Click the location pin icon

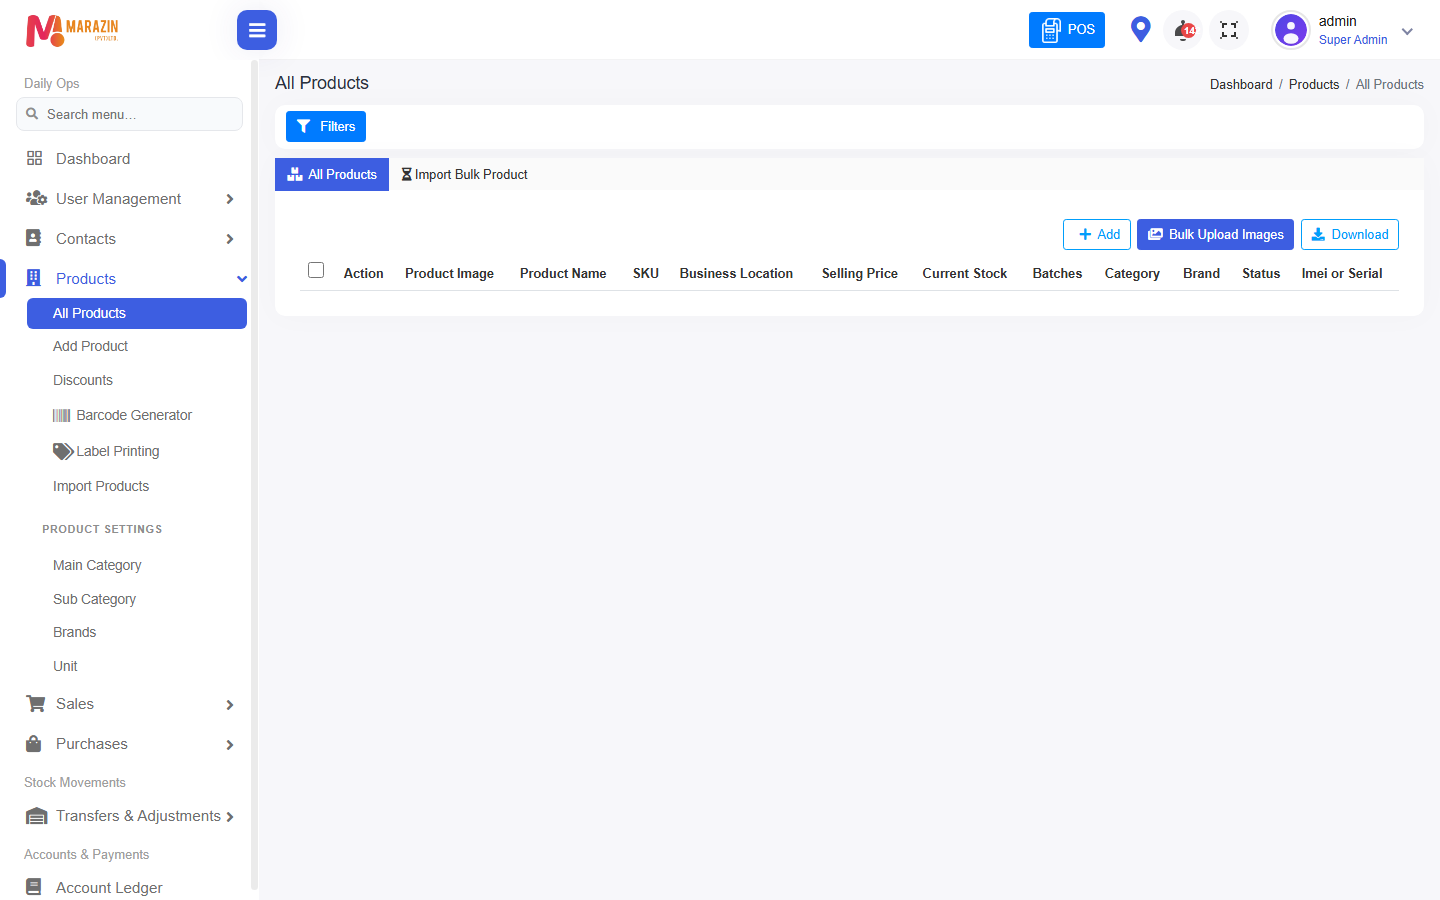click(x=1140, y=30)
